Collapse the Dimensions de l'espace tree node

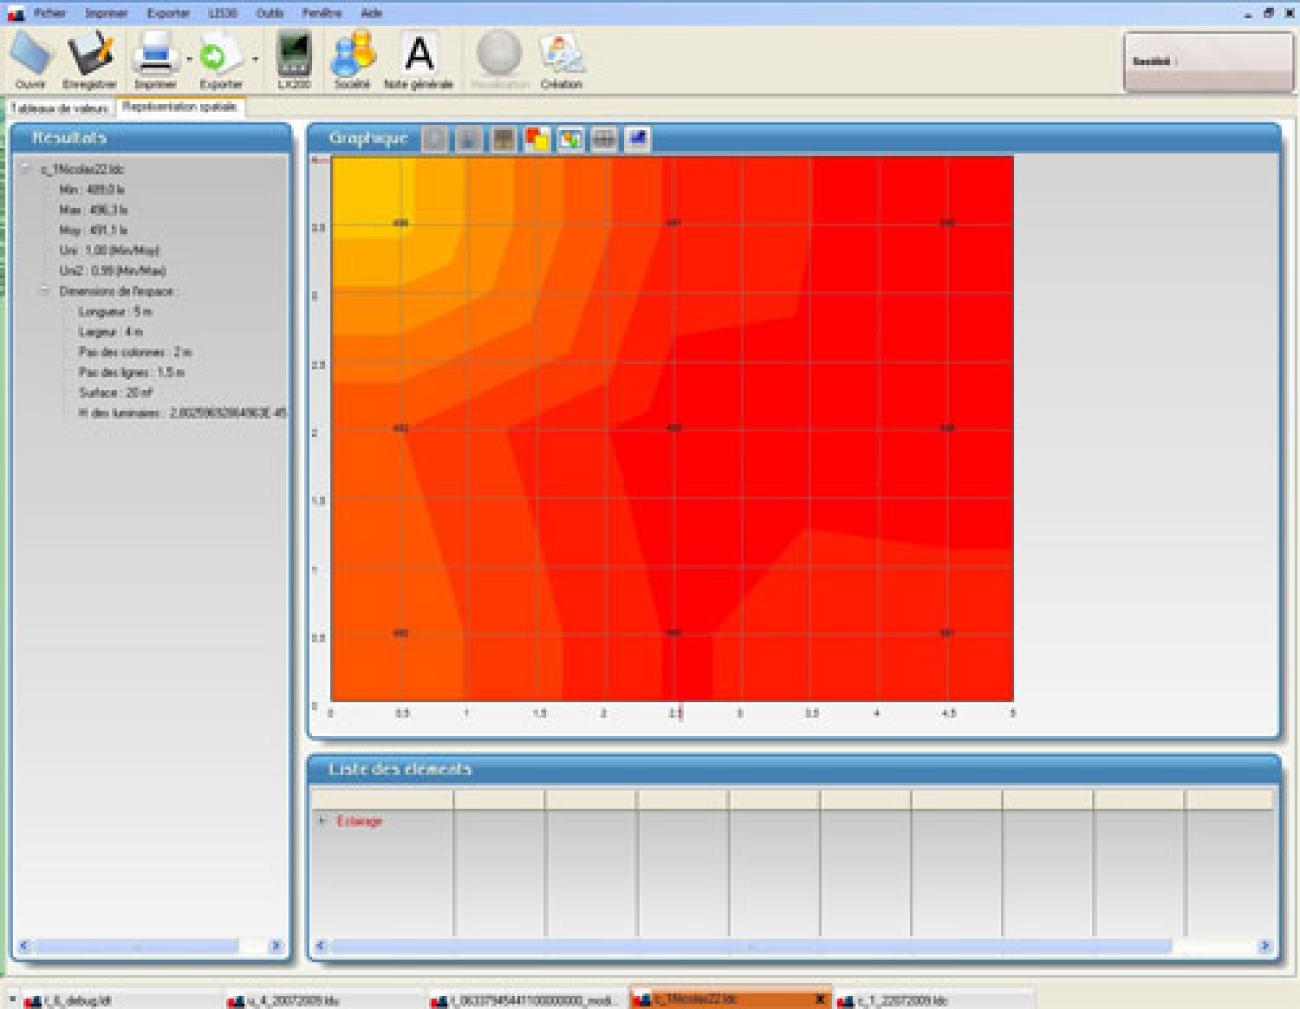[45, 291]
